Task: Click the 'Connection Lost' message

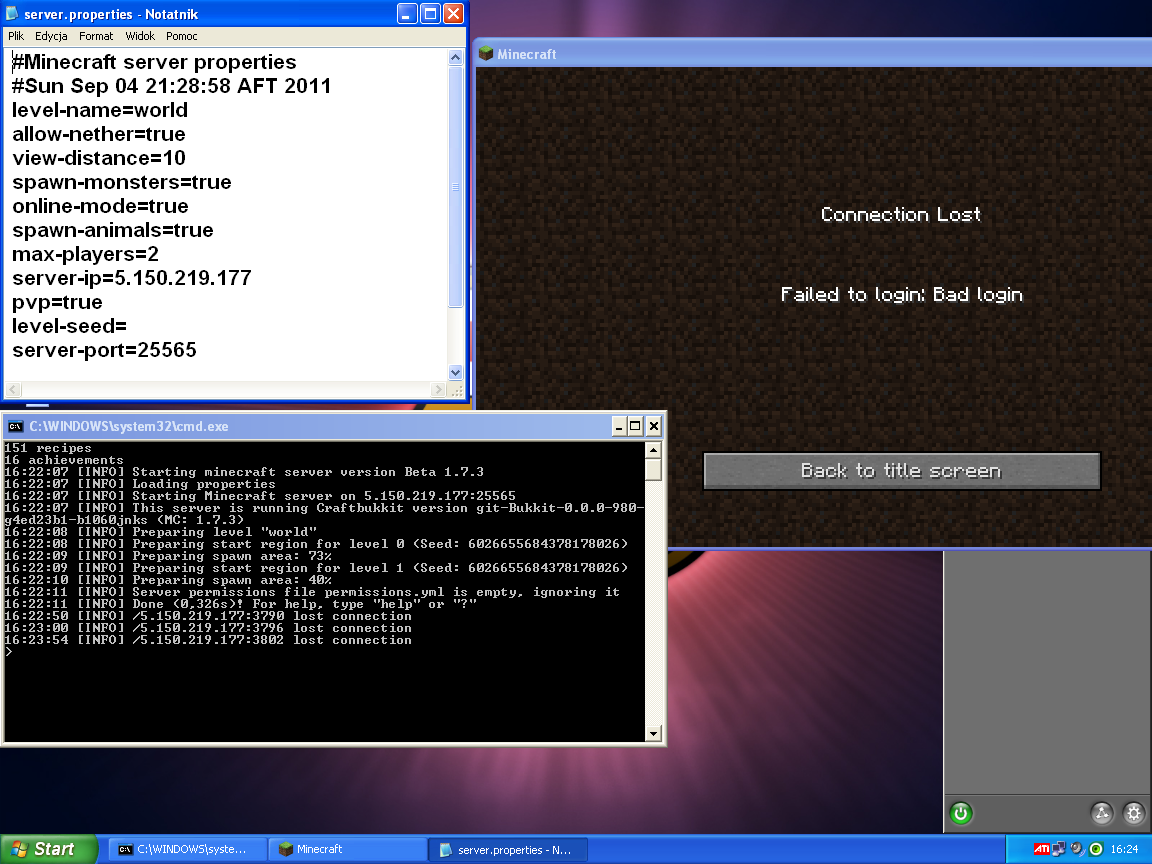Action: (901, 215)
